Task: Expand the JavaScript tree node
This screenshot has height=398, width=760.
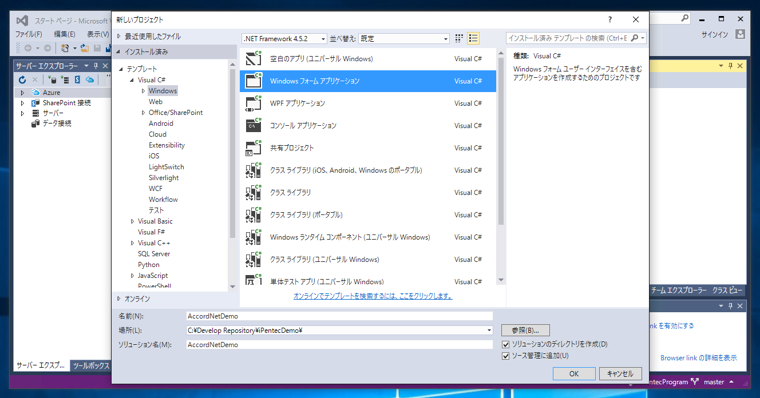Action: click(132, 275)
